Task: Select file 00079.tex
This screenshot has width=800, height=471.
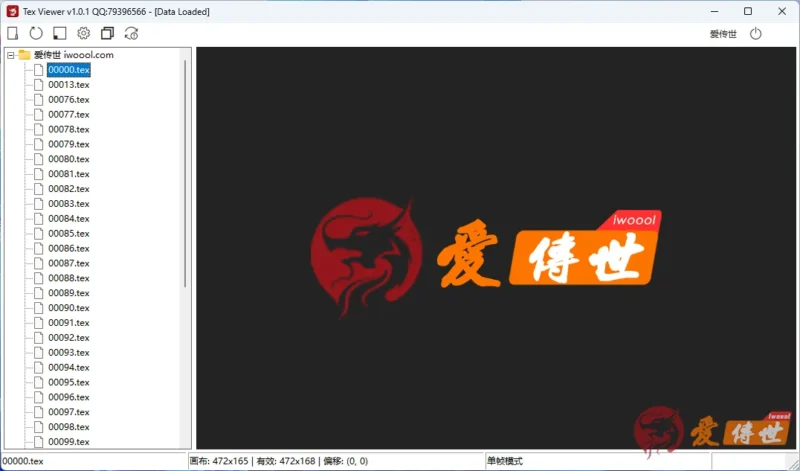Action: [69, 144]
